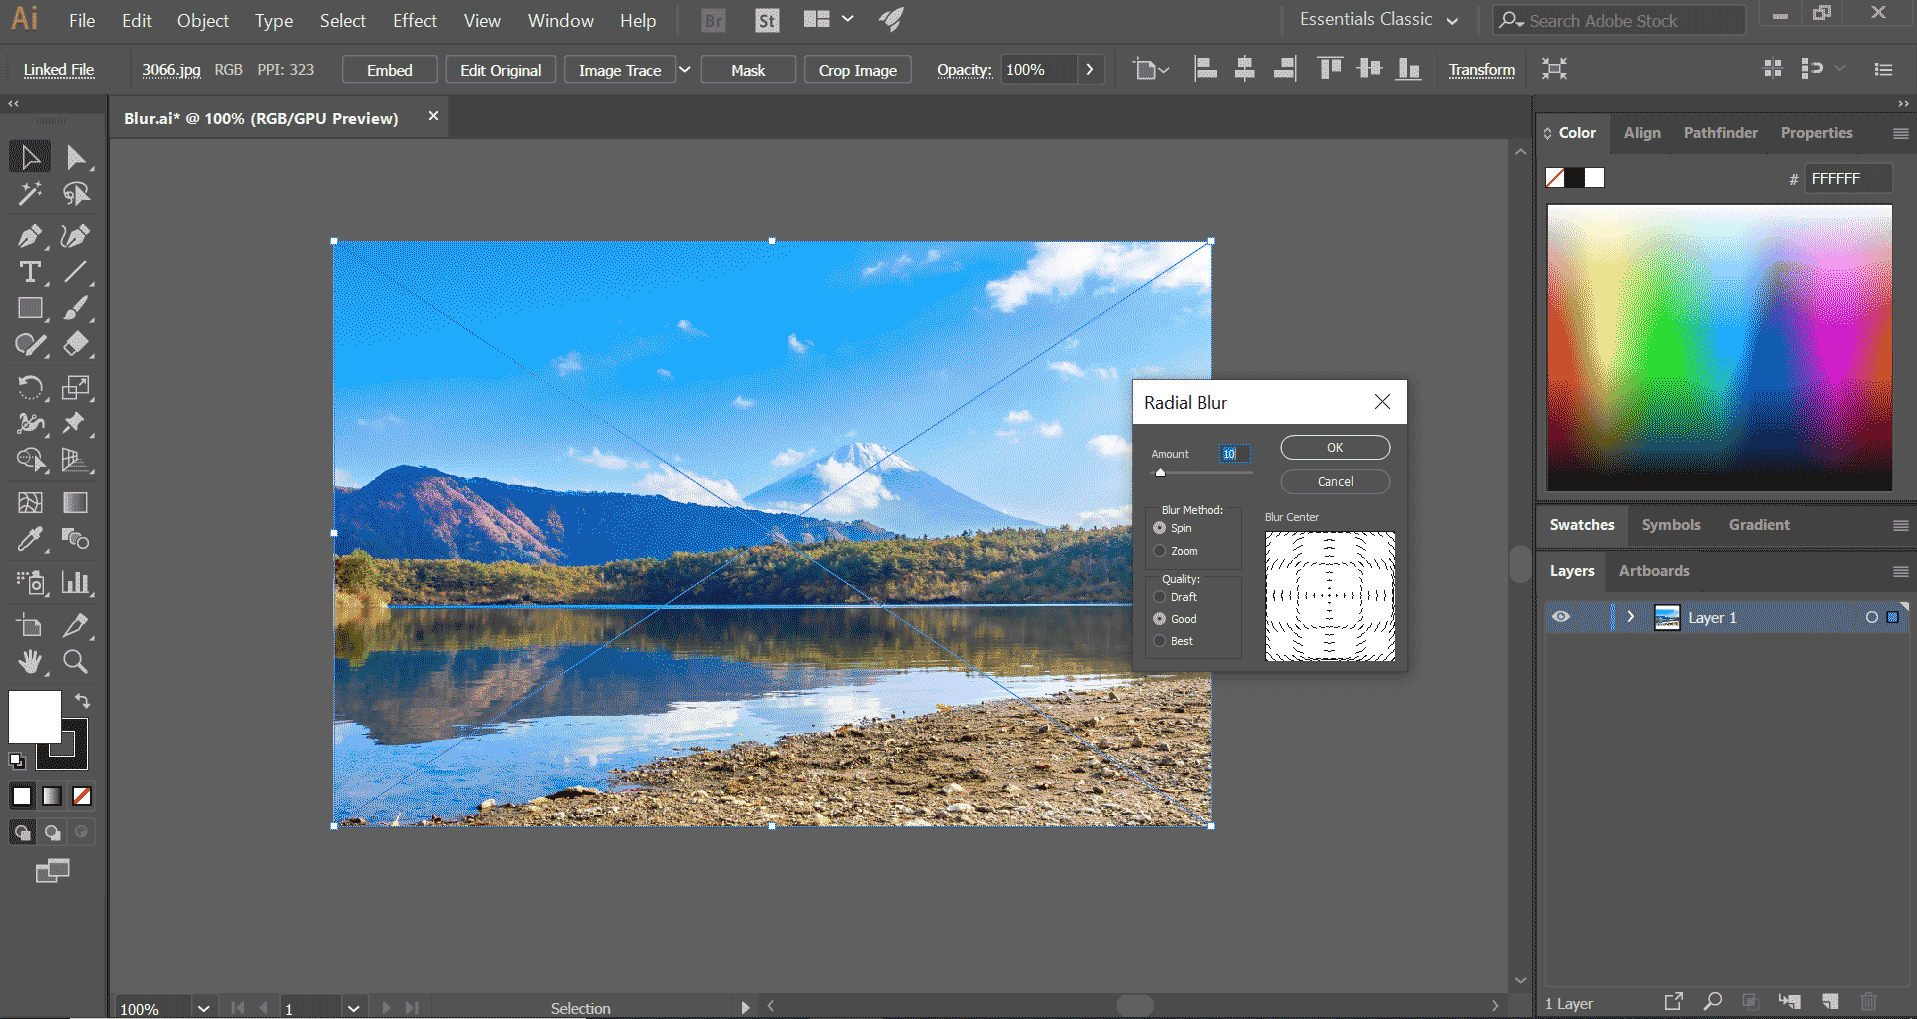
Task: Click the Crop Image button
Action: click(857, 70)
